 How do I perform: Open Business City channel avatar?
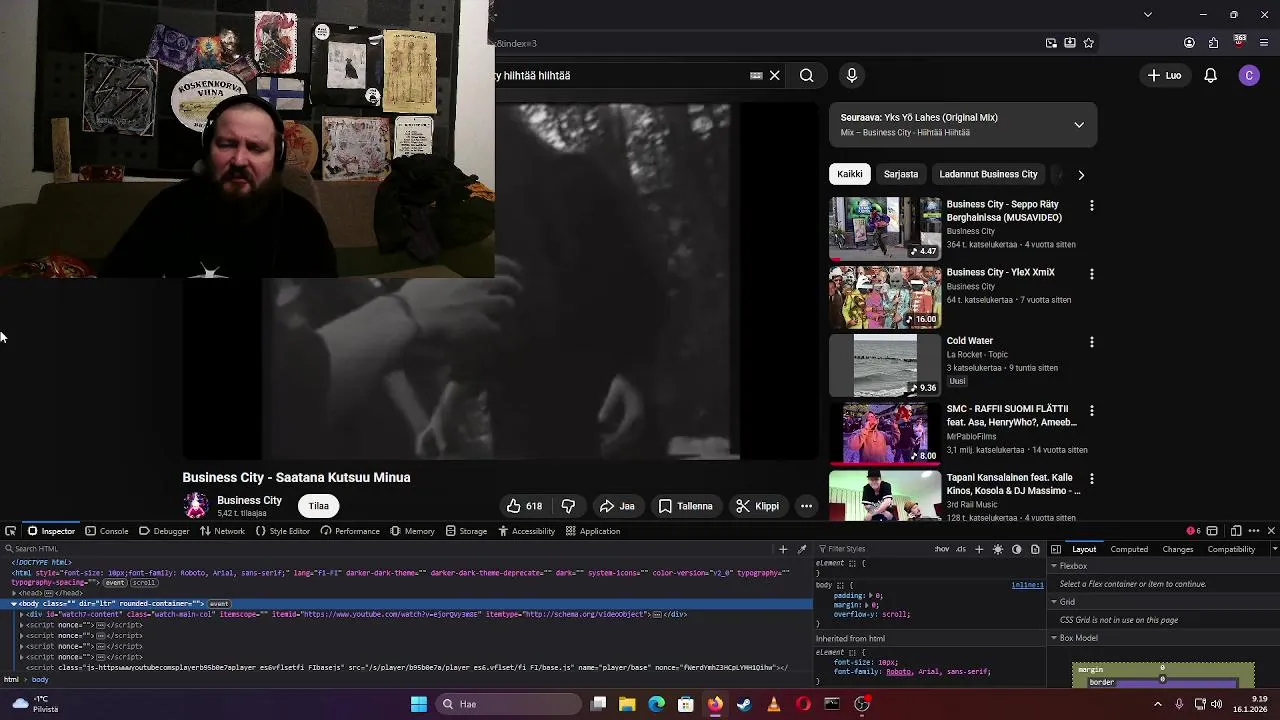point(195,505)
